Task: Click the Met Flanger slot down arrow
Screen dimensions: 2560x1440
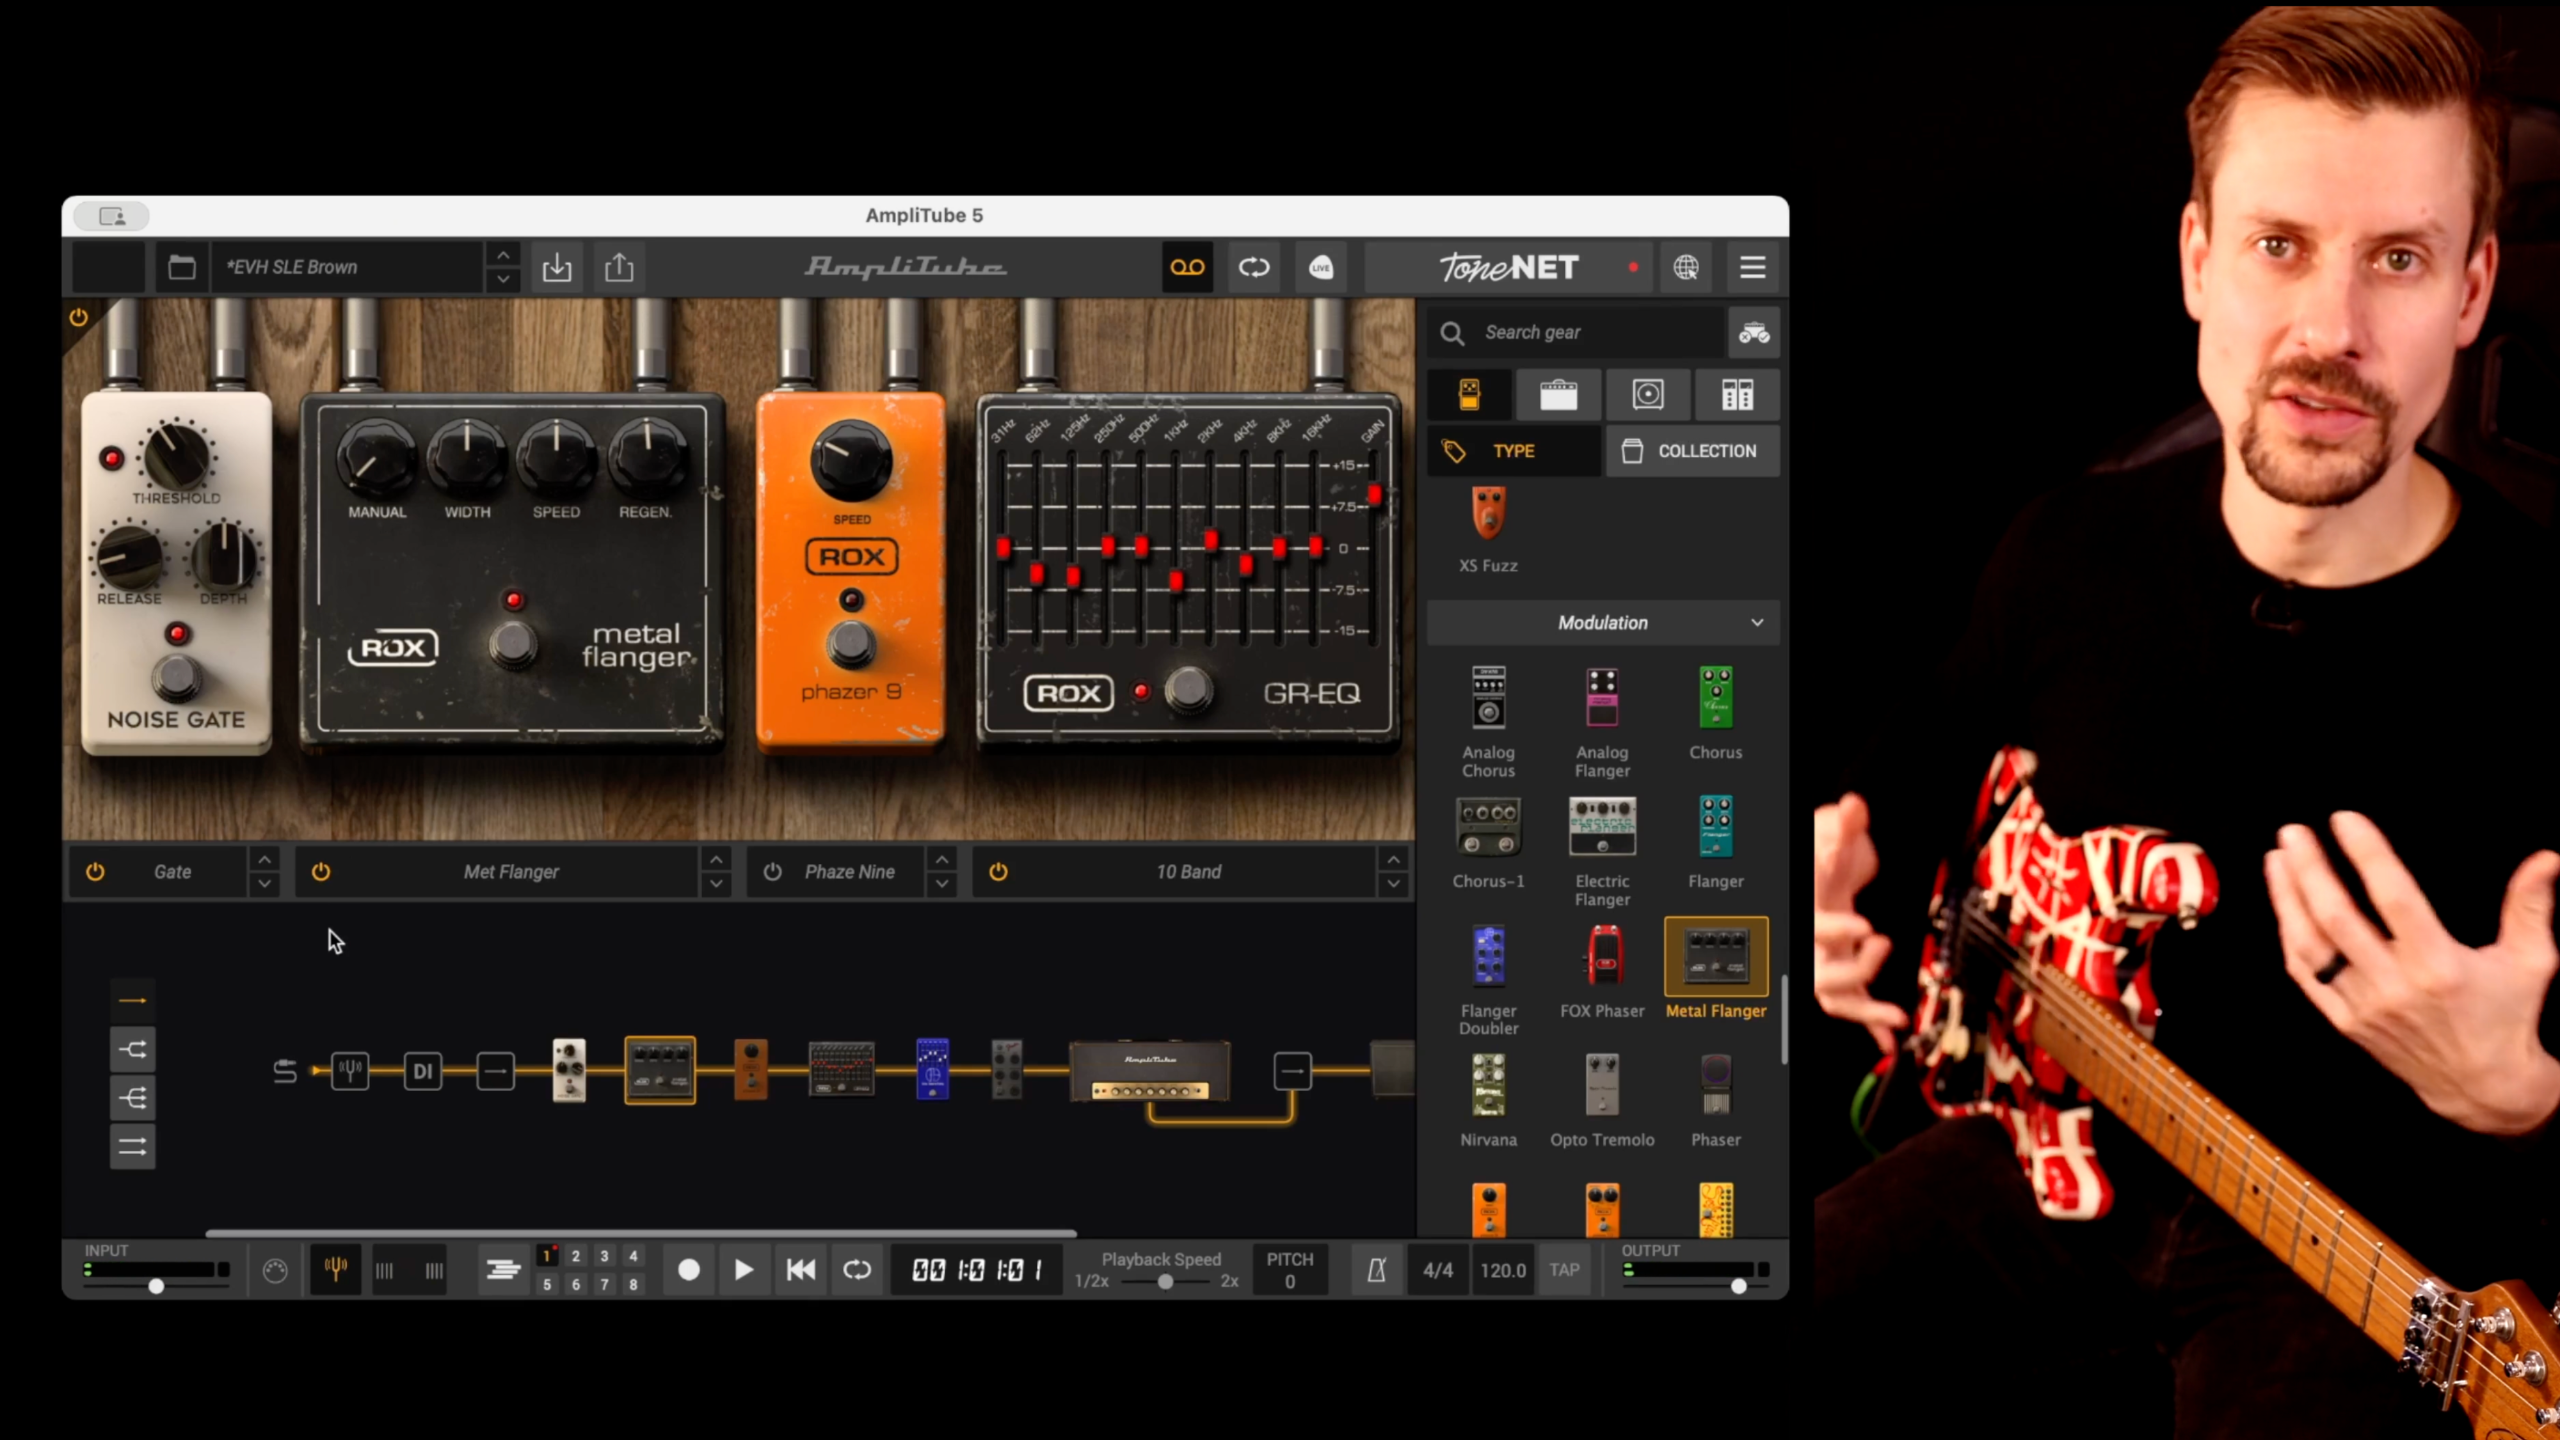Action: click(716, 884)
